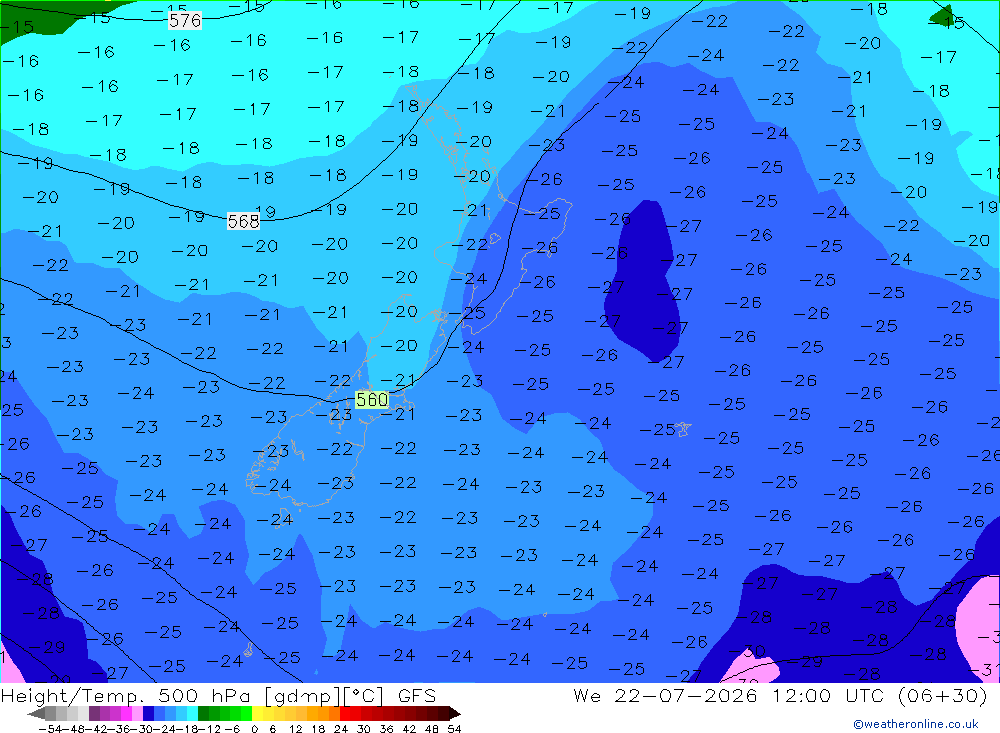Click the '12' legend scale value
This screenshot has width=1000, height=733.
pyautogui.click(x=296, y=729)
